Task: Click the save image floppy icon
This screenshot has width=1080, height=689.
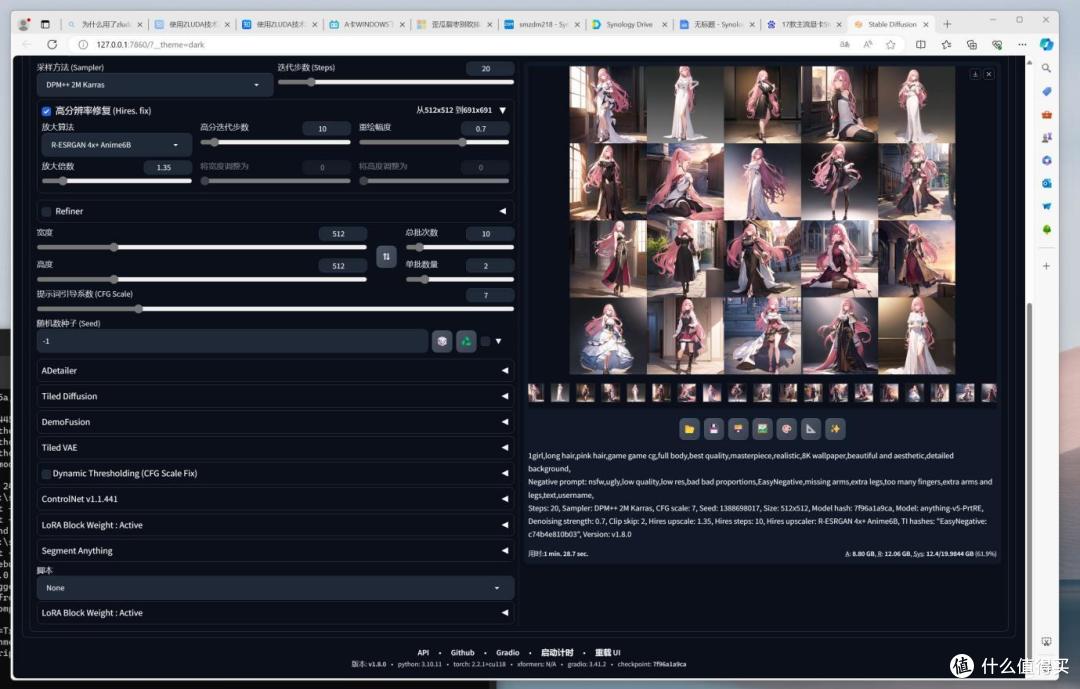Action: coord(714,429)
